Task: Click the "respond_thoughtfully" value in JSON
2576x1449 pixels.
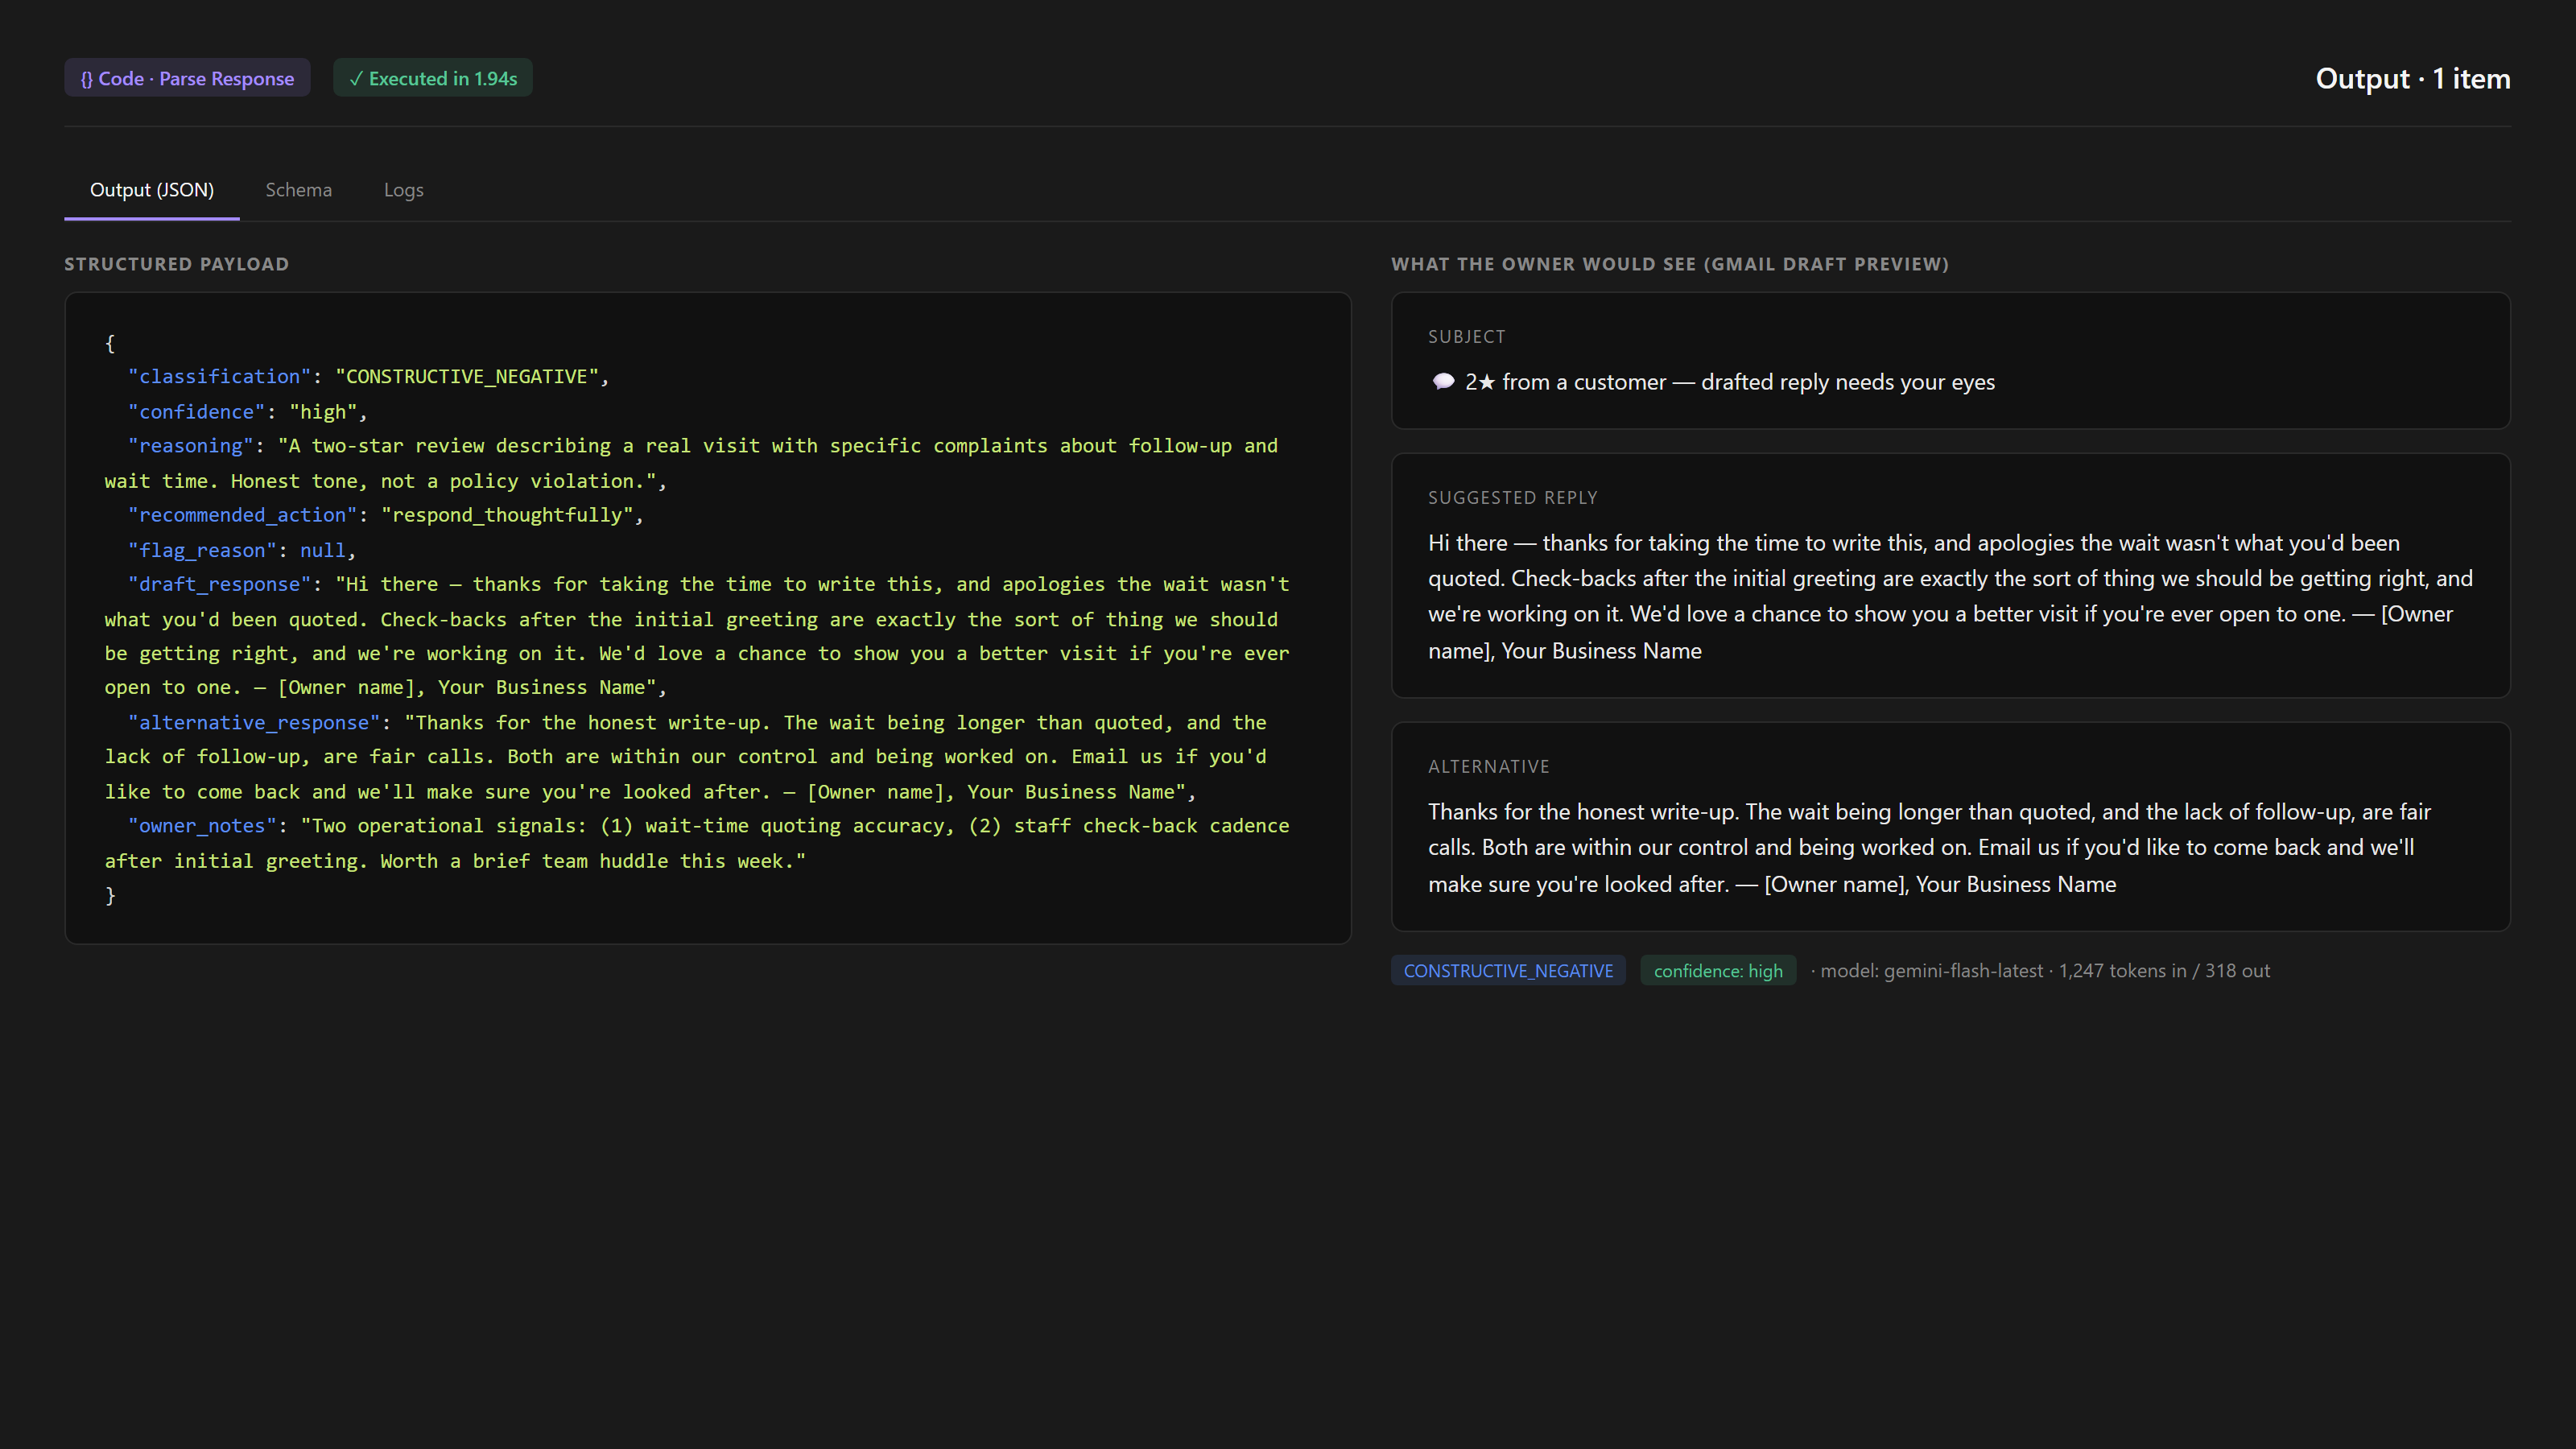Action: (x=507, y=515)
